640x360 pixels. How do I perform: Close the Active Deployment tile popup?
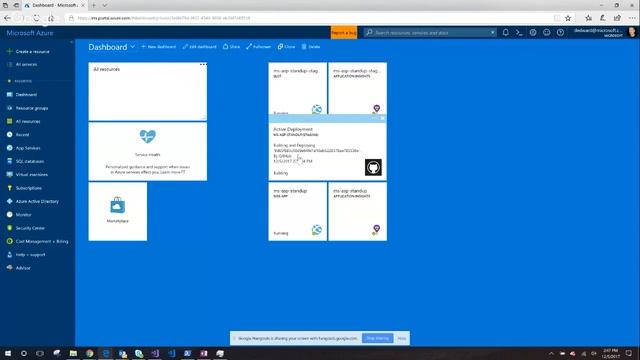click(x=382, y=118)
